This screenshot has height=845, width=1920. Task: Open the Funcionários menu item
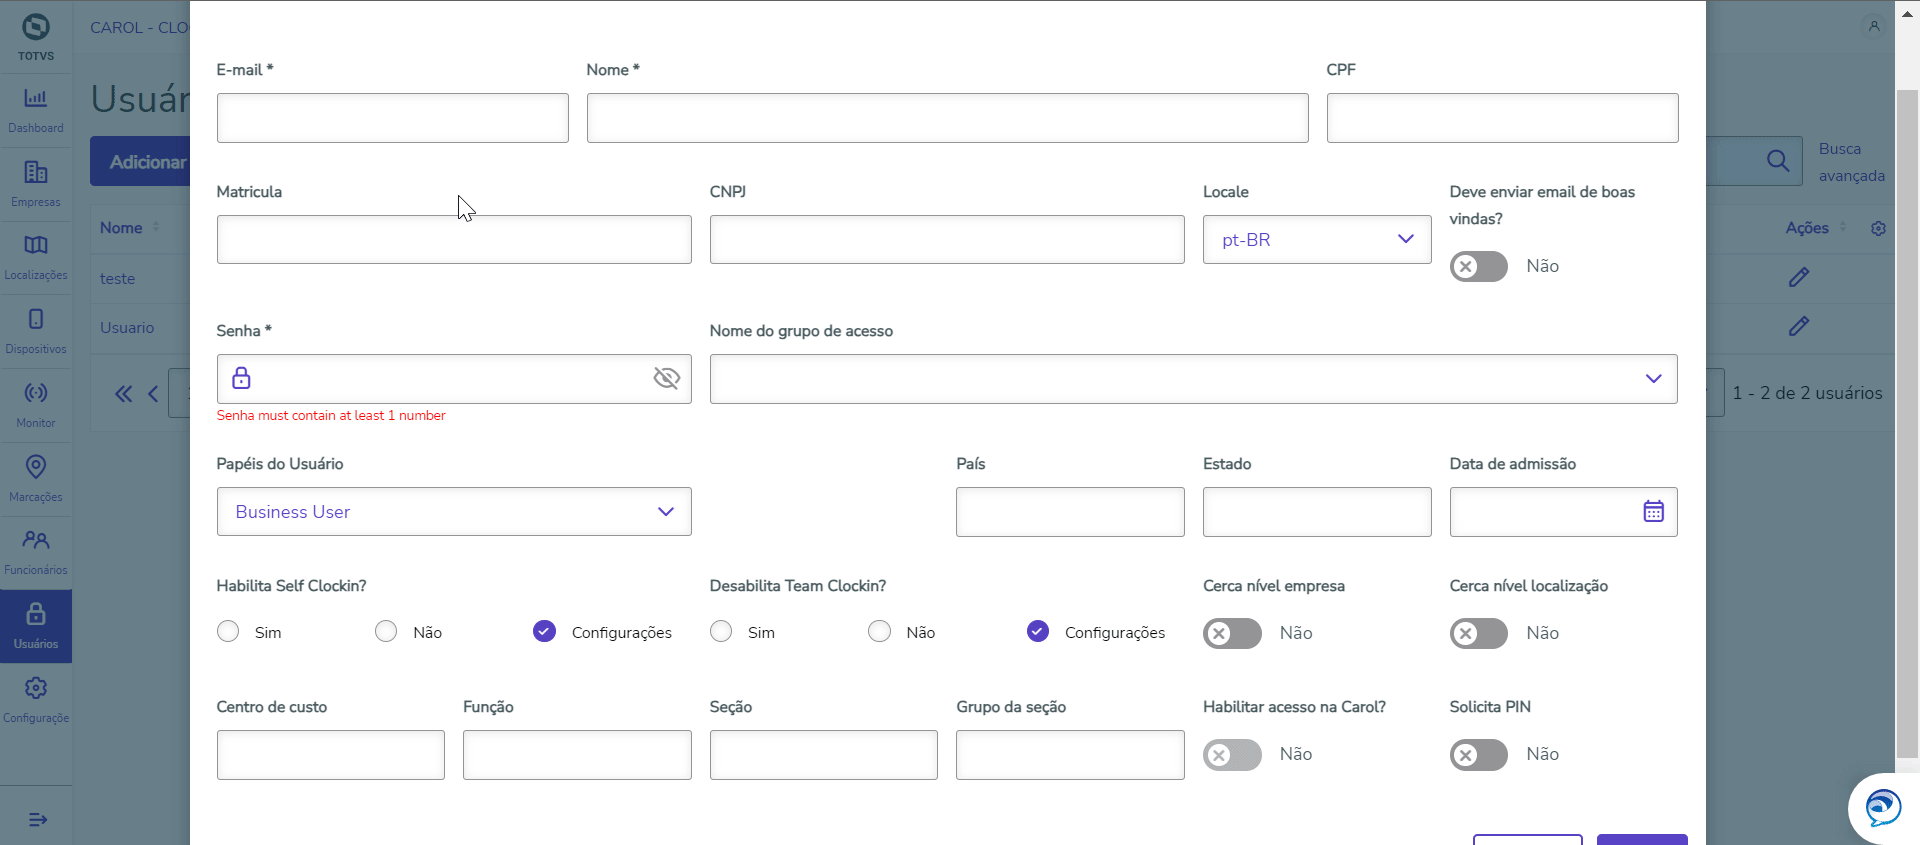tap(36, 552)
